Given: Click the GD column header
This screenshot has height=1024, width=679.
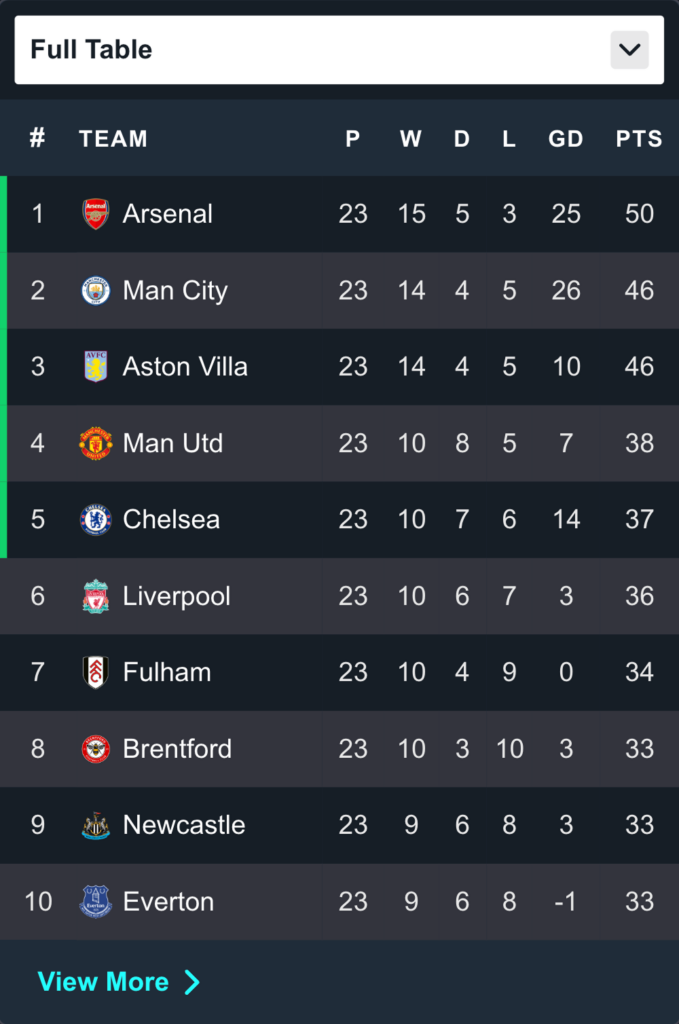Looking at the screenshot, I should (x=565, y=139).
